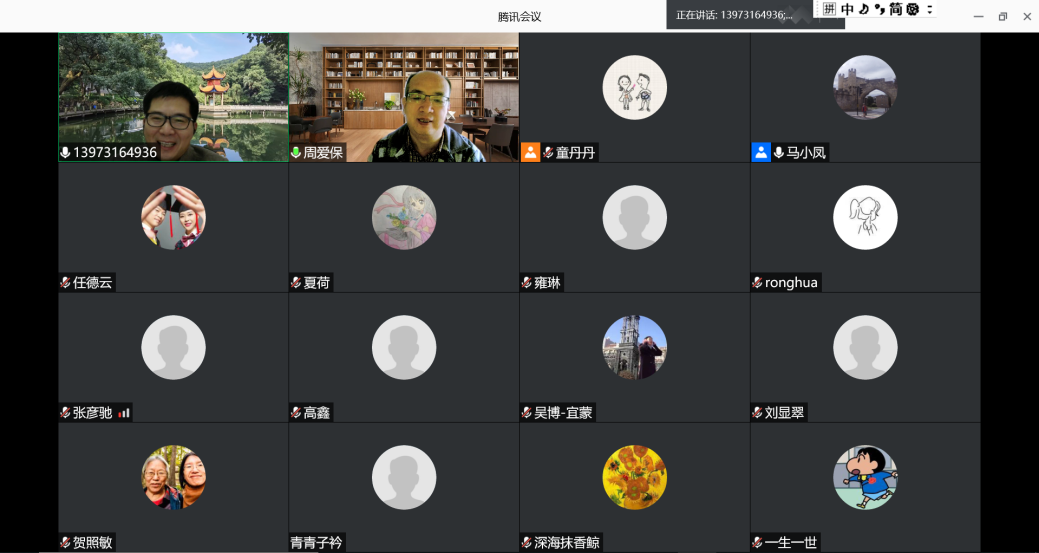Click the green microphone icon for 周爱保
The height and width of the screenshot is (553, 1039).
pyautogui.click(x=296, y=153)
